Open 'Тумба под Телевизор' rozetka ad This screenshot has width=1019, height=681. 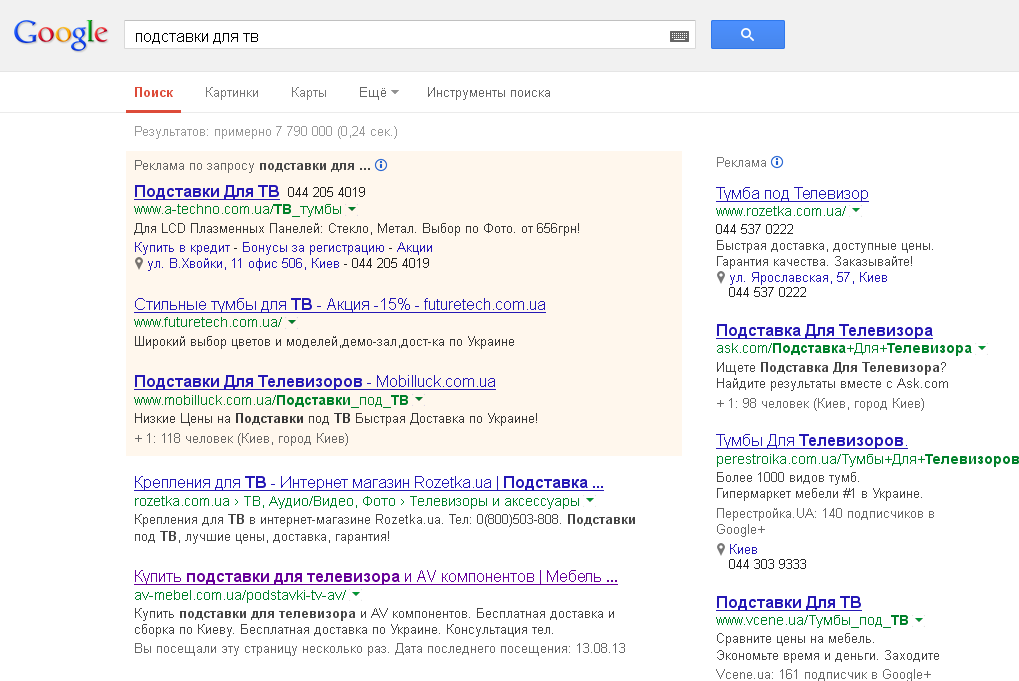[x=792, y=193]
